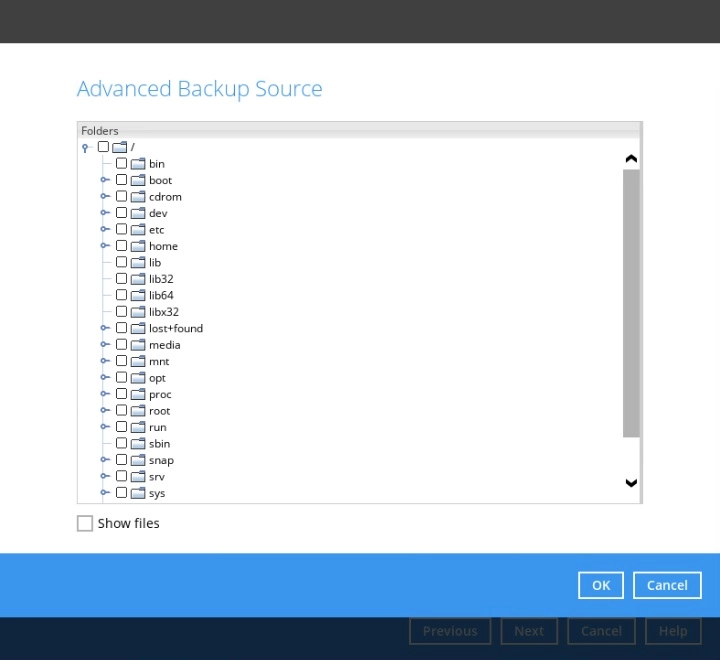Select the 'proc' folder name
This screenshot has width=720, height=660.
160,395
